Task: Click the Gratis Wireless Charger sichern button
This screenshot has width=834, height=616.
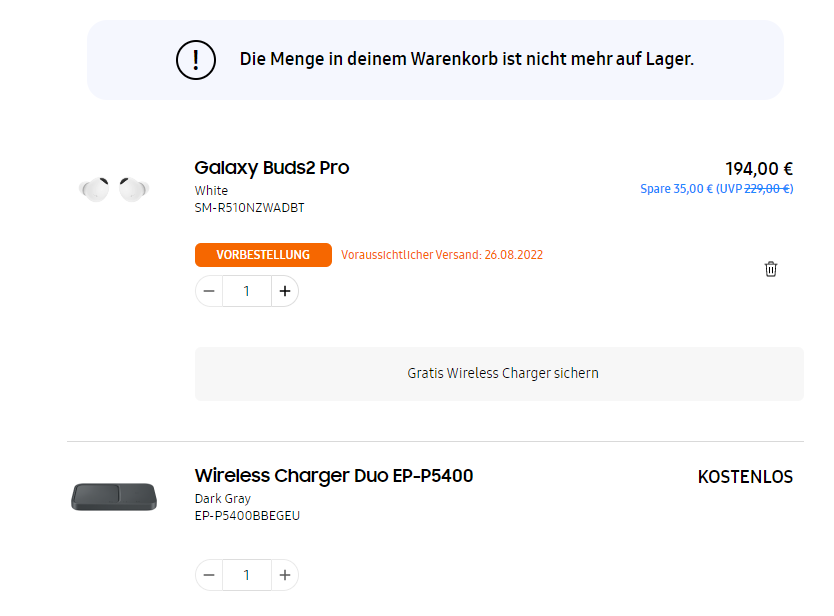Action: [499, 373]
